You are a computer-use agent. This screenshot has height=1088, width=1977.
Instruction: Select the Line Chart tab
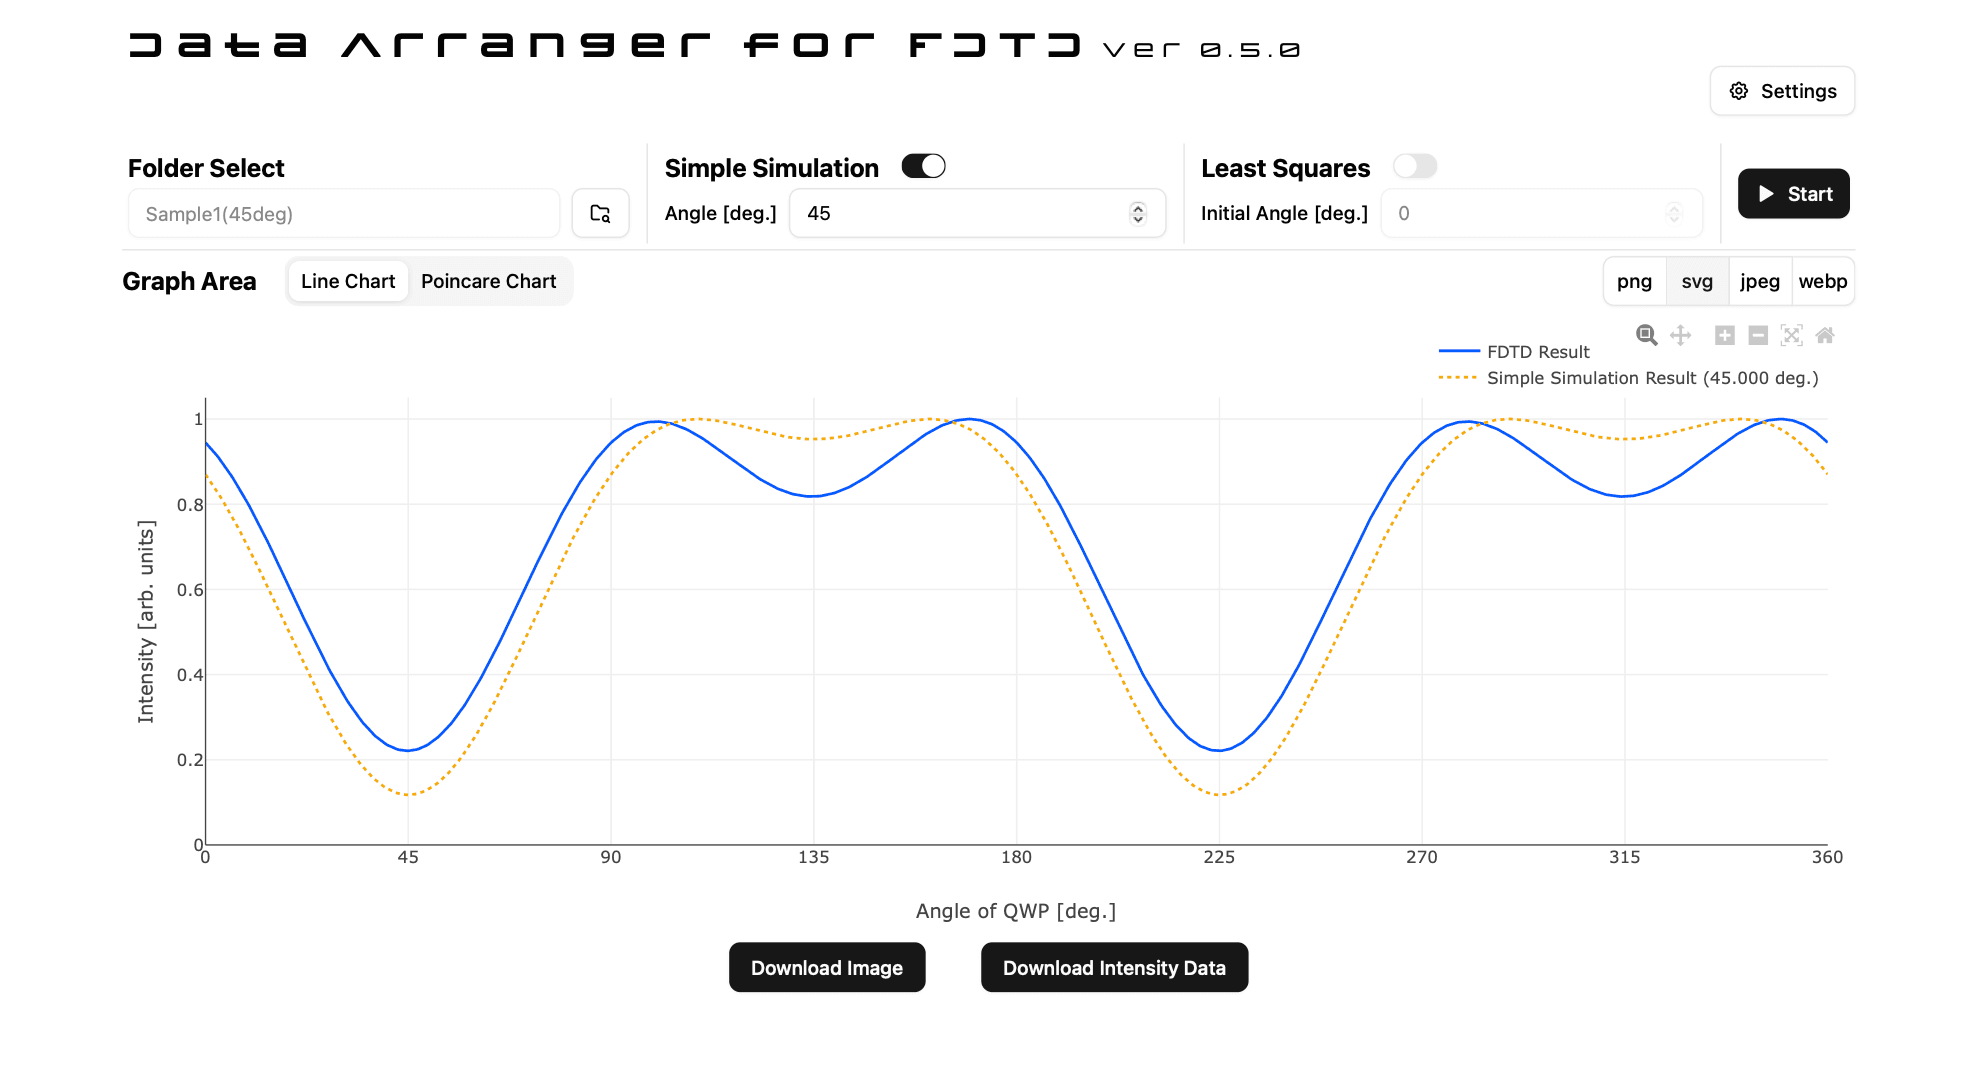coord(348,281)
